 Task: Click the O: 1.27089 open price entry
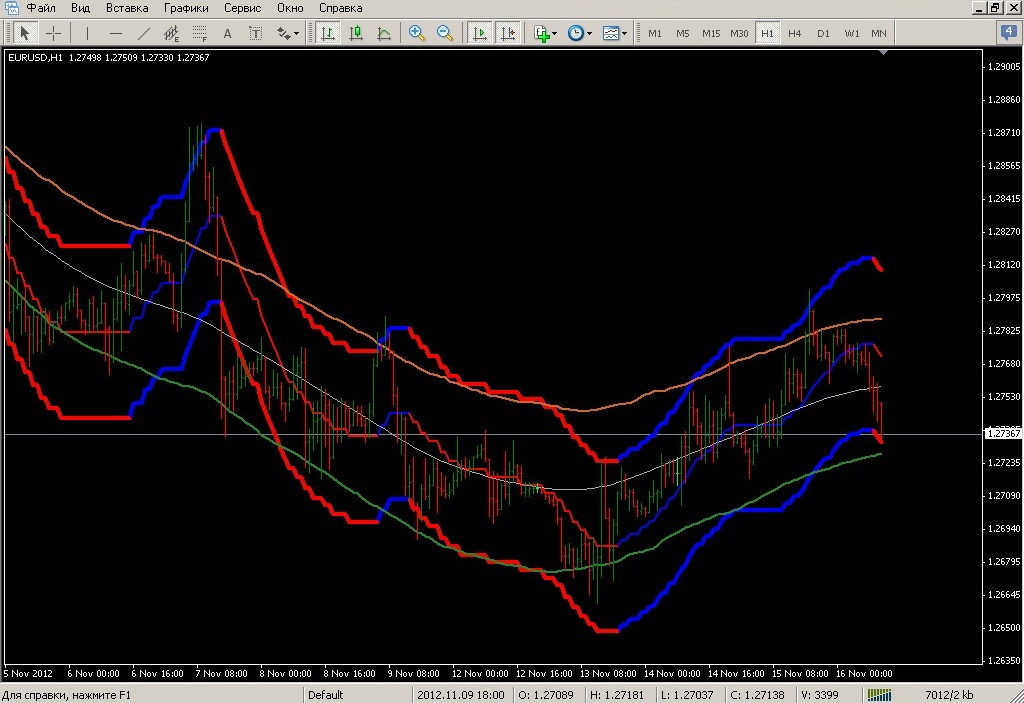(x=546, y=695)
